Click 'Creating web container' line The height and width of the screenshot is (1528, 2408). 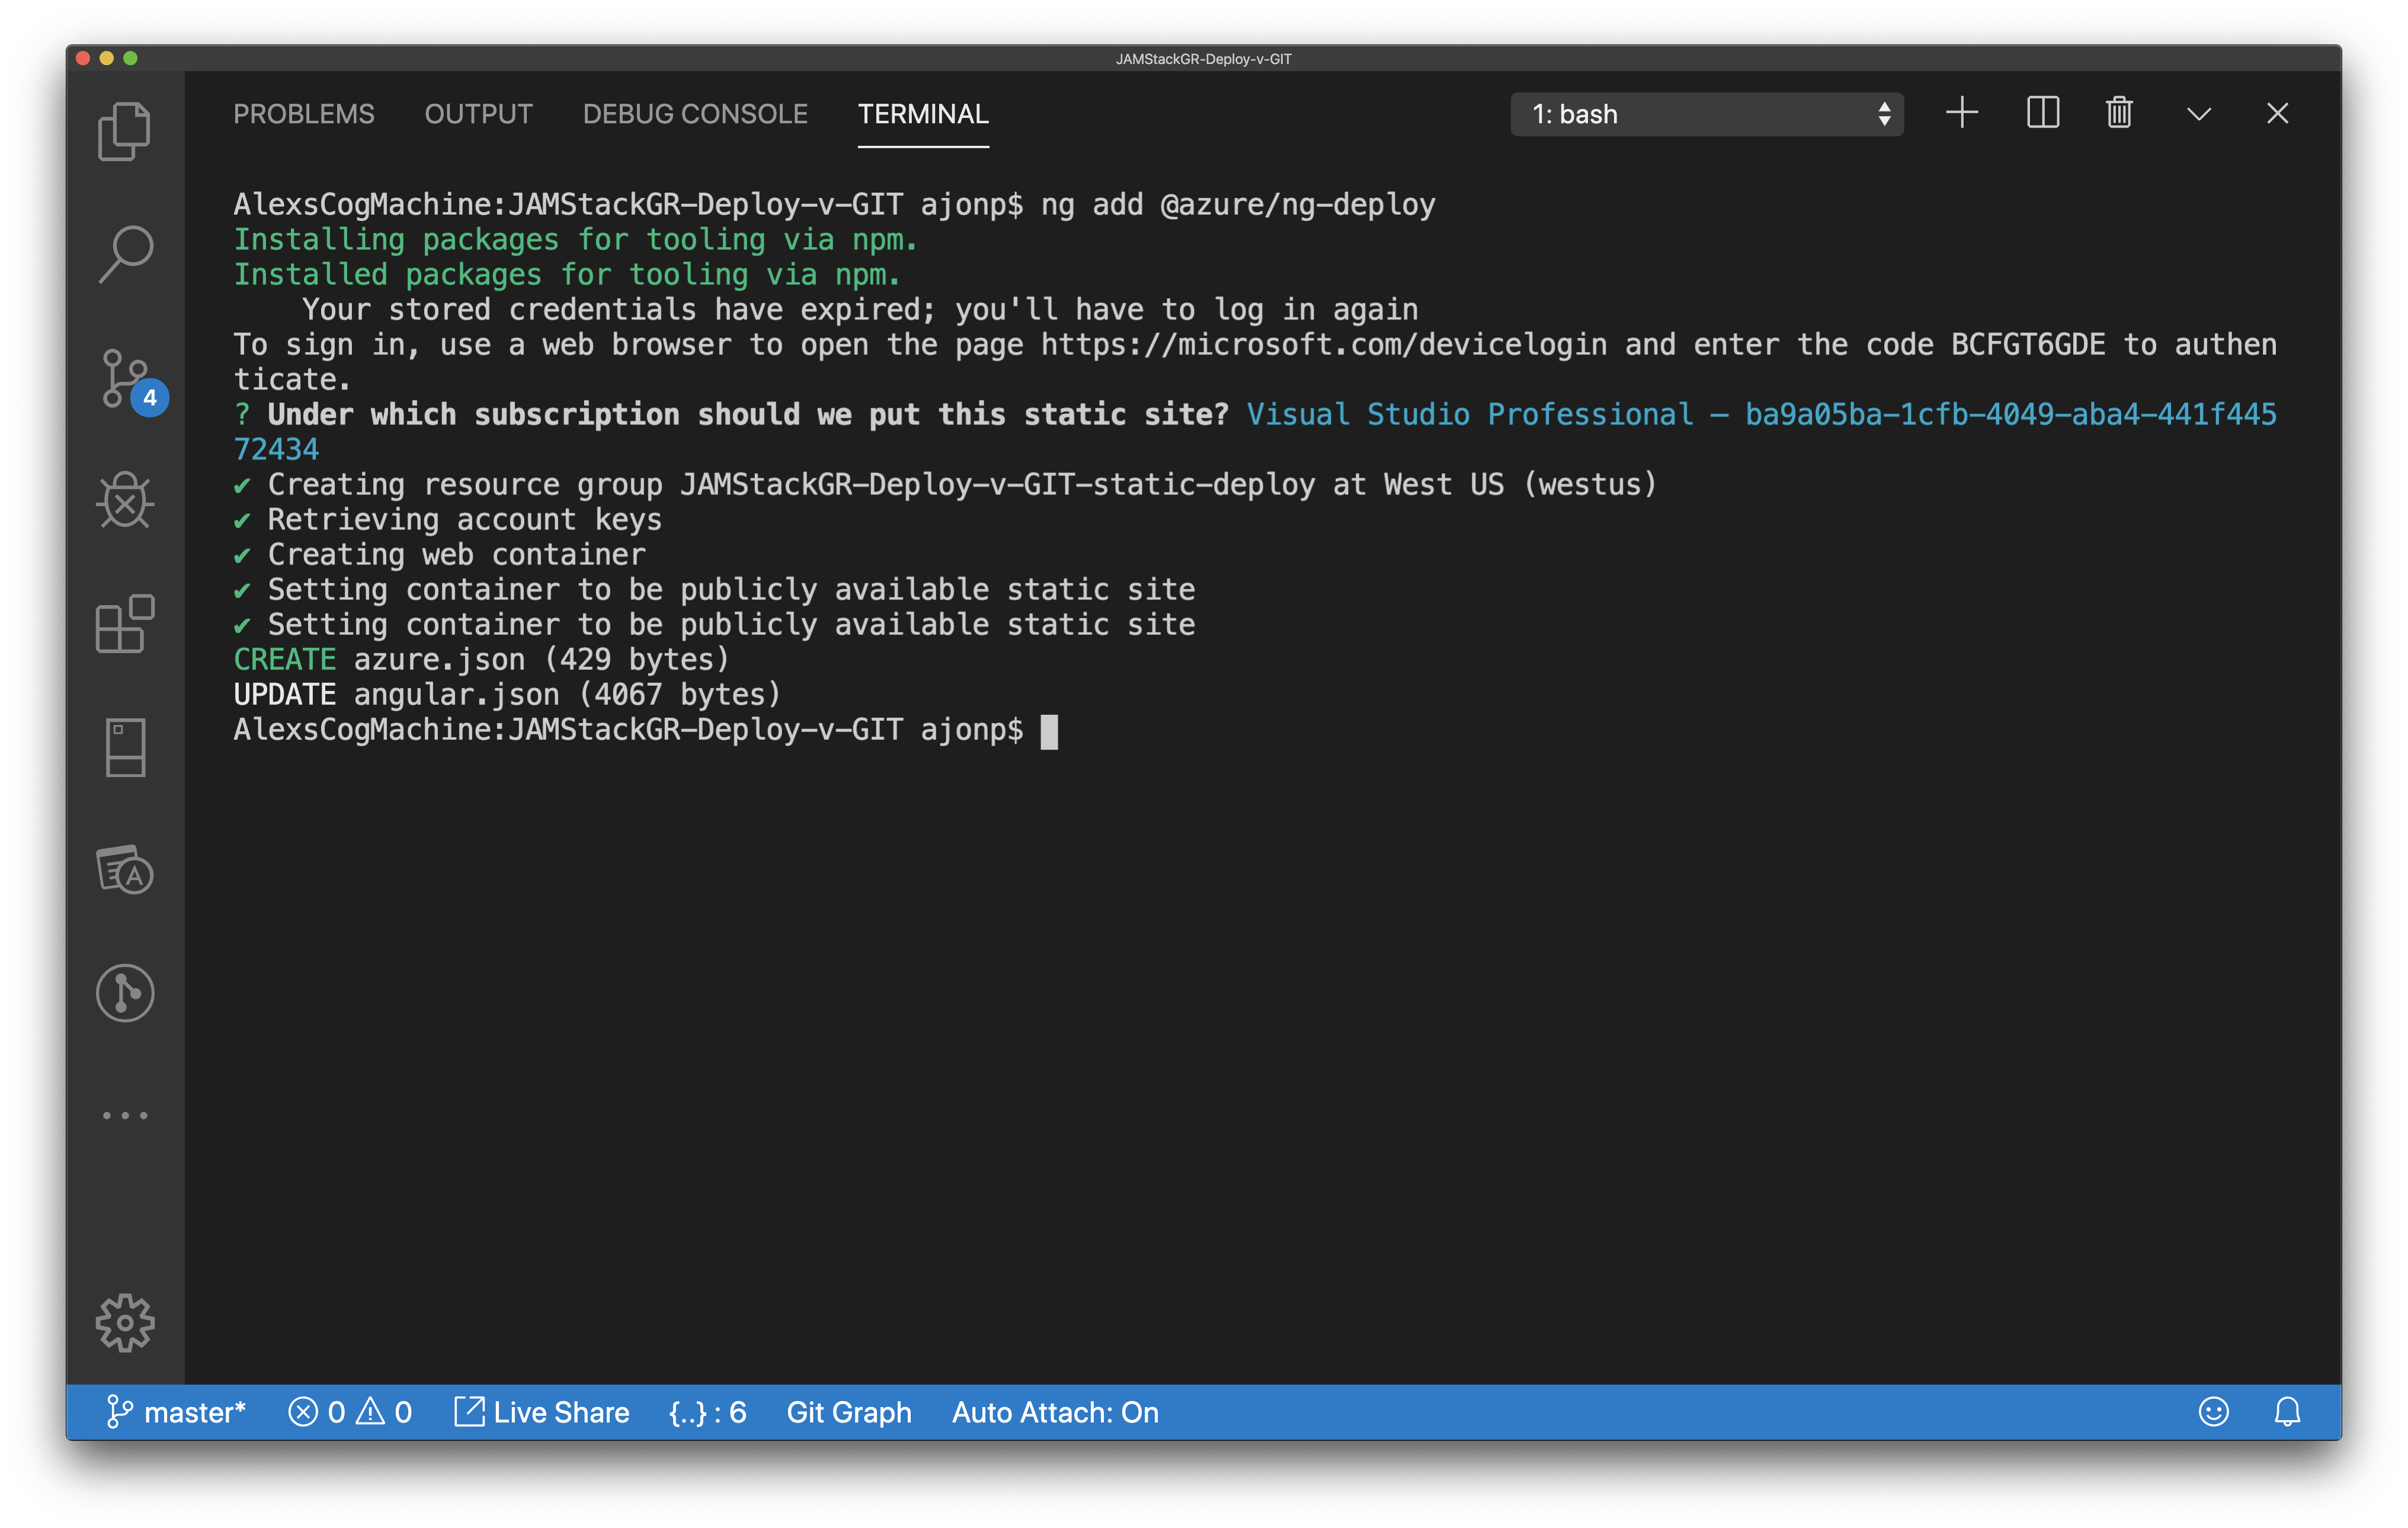pos(456,554)
